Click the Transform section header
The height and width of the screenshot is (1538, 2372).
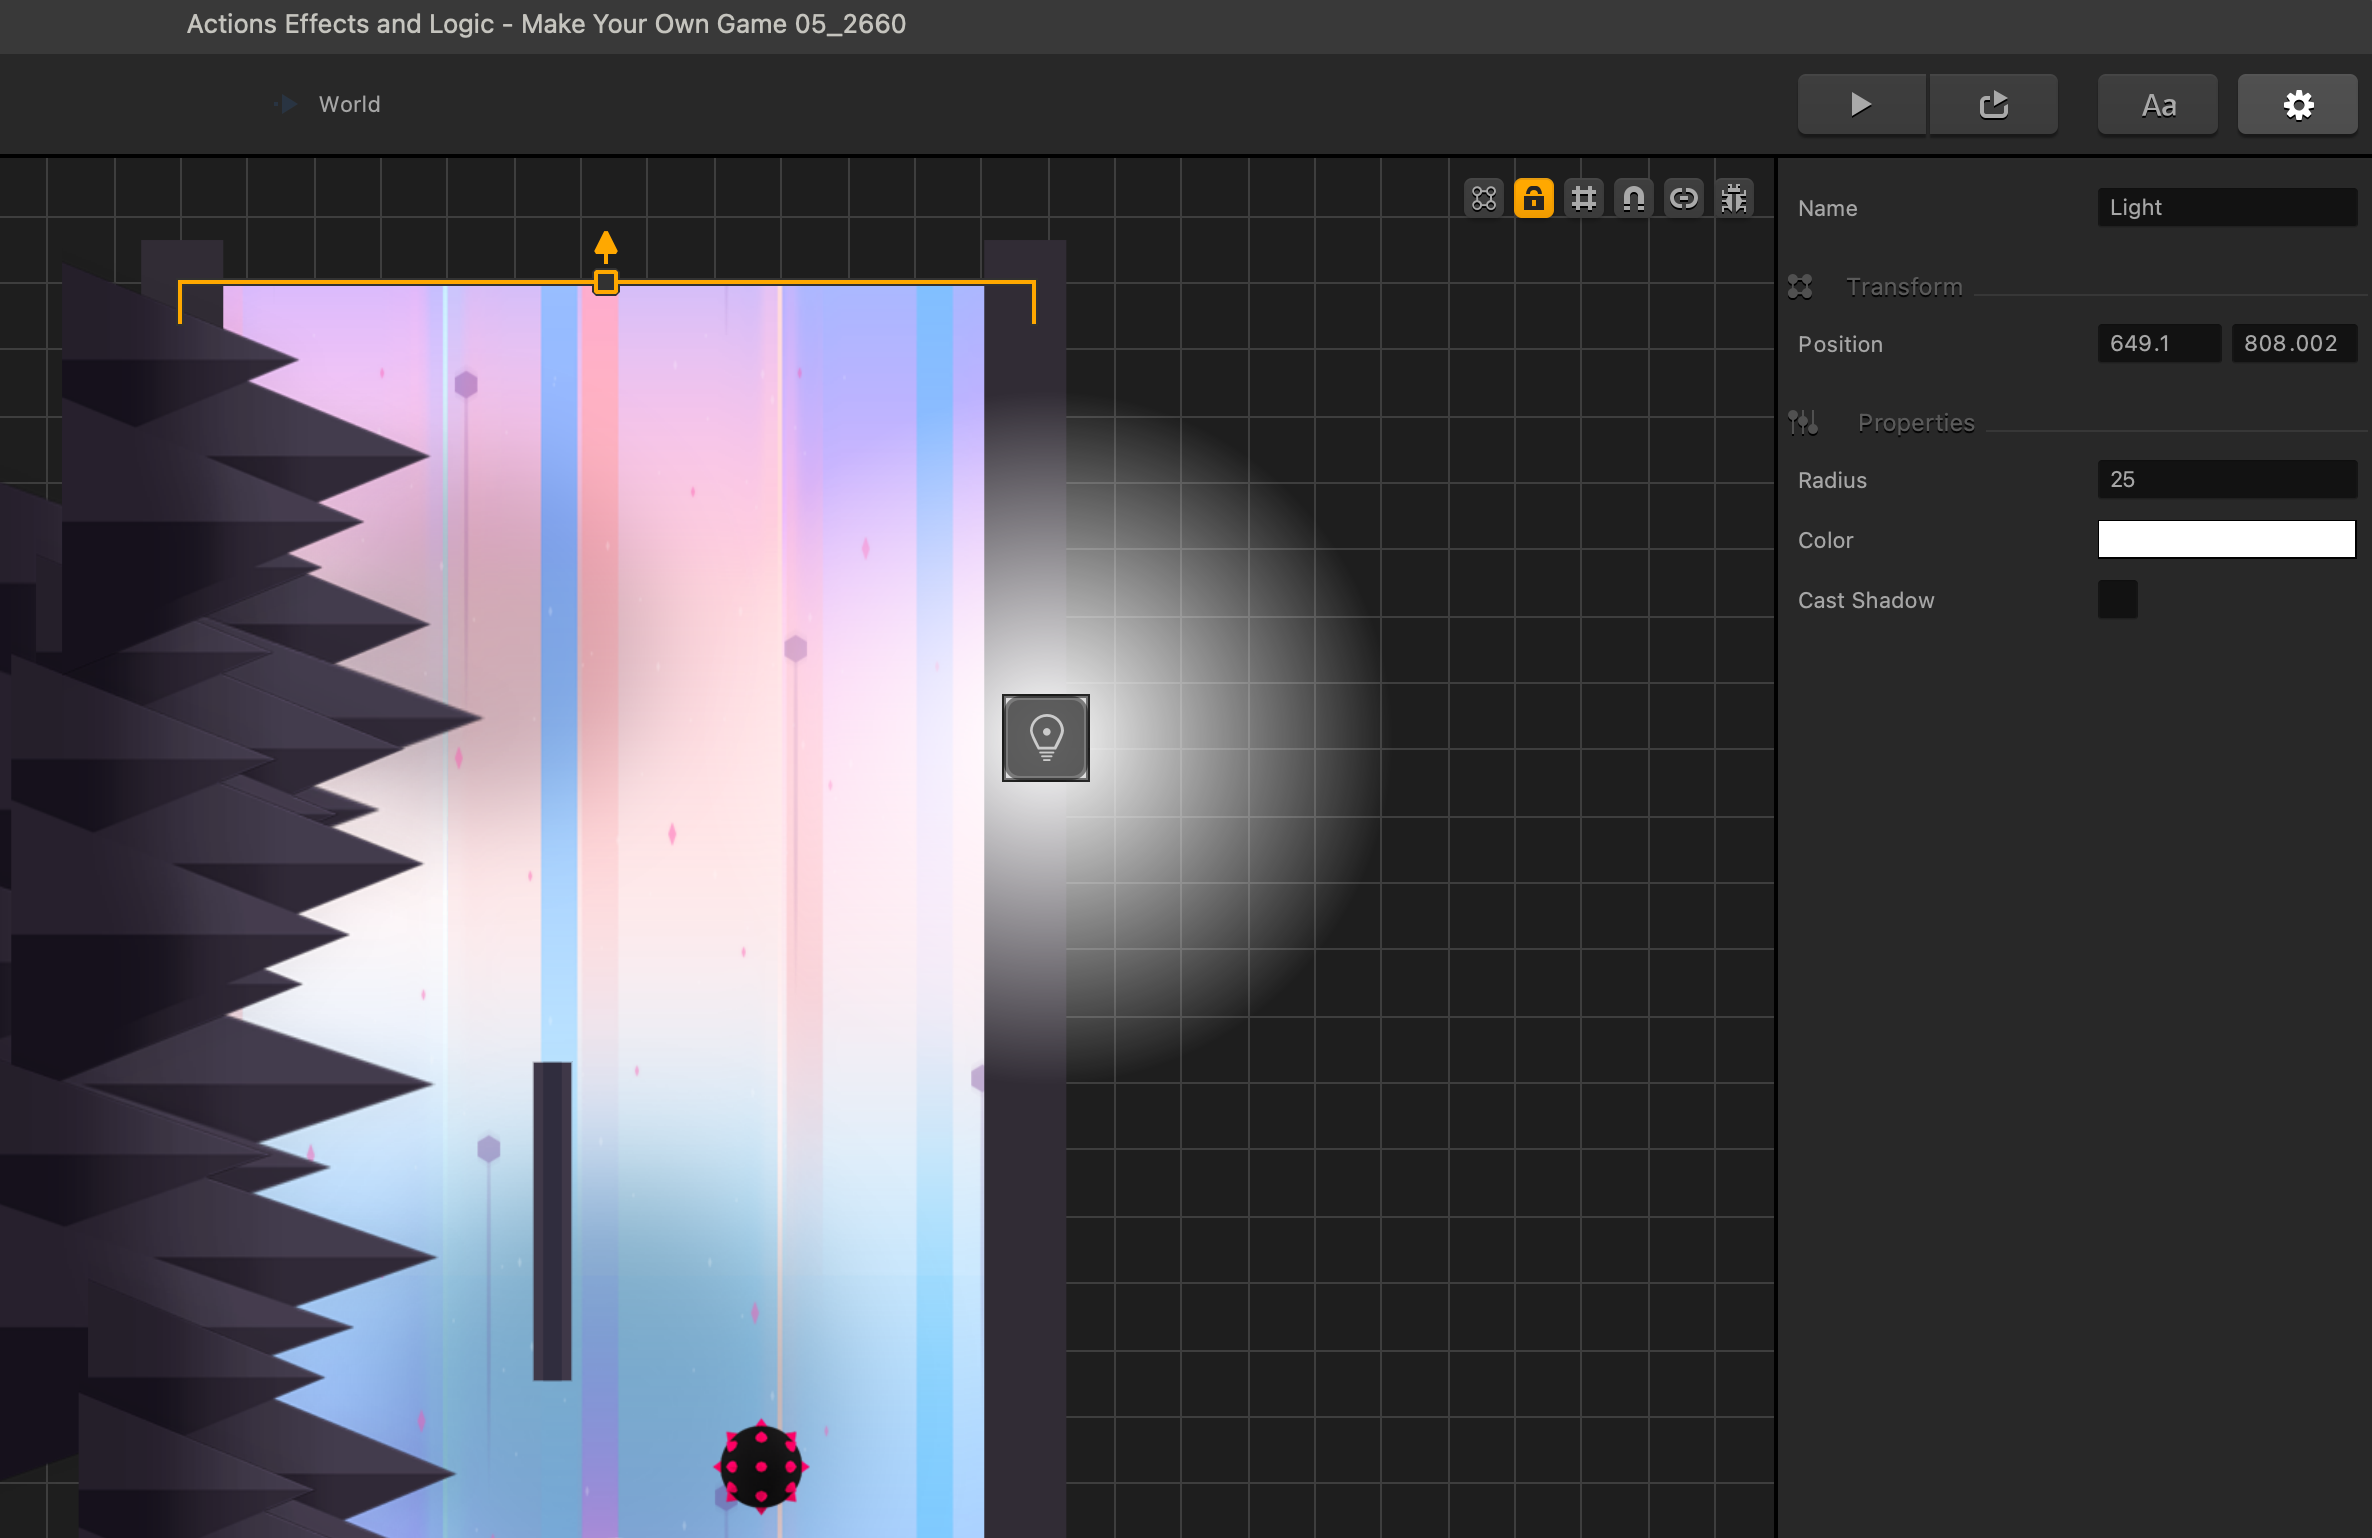(x=1904, y=287)
